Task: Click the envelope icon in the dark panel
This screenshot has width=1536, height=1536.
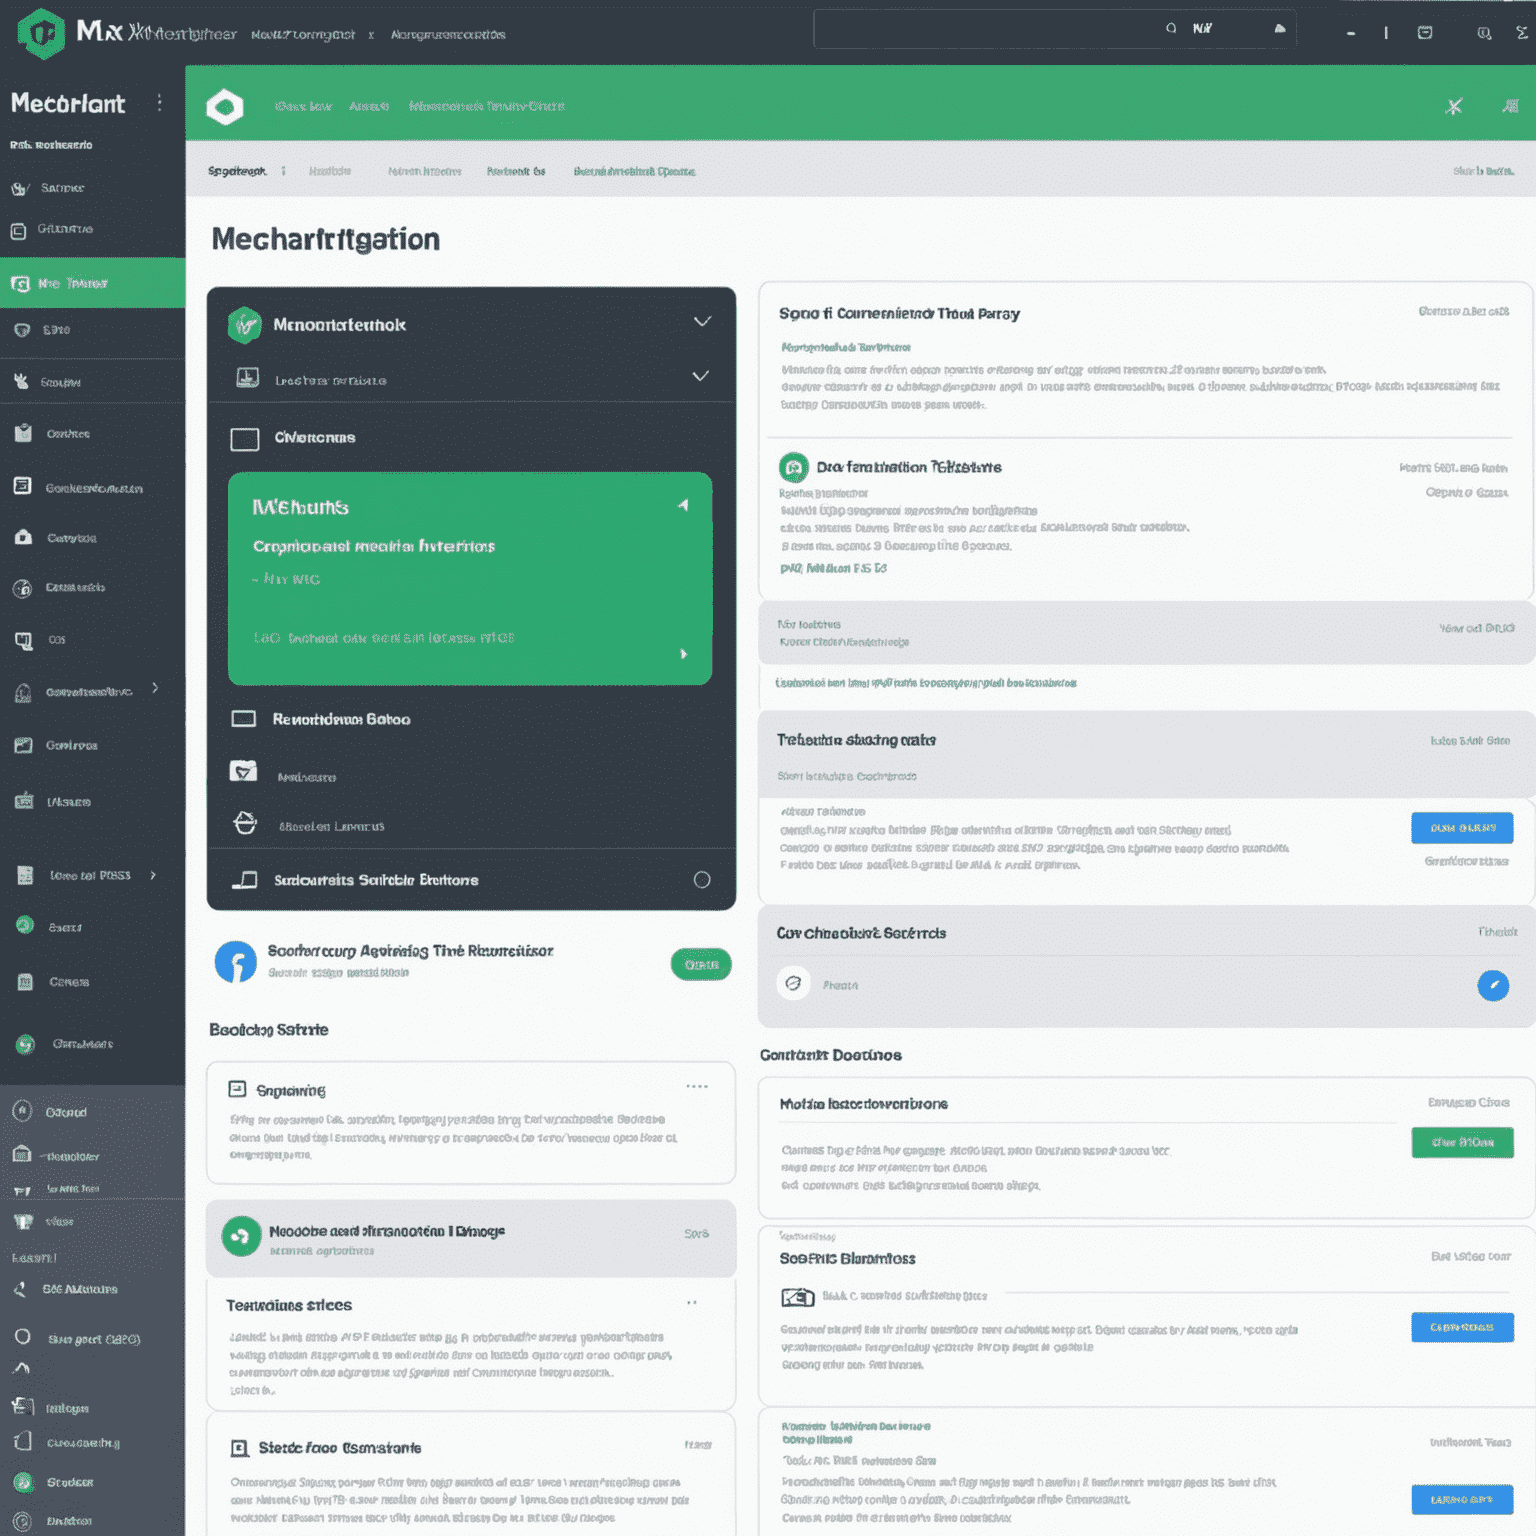Action: pyautogui.click(x=244, y=771)
